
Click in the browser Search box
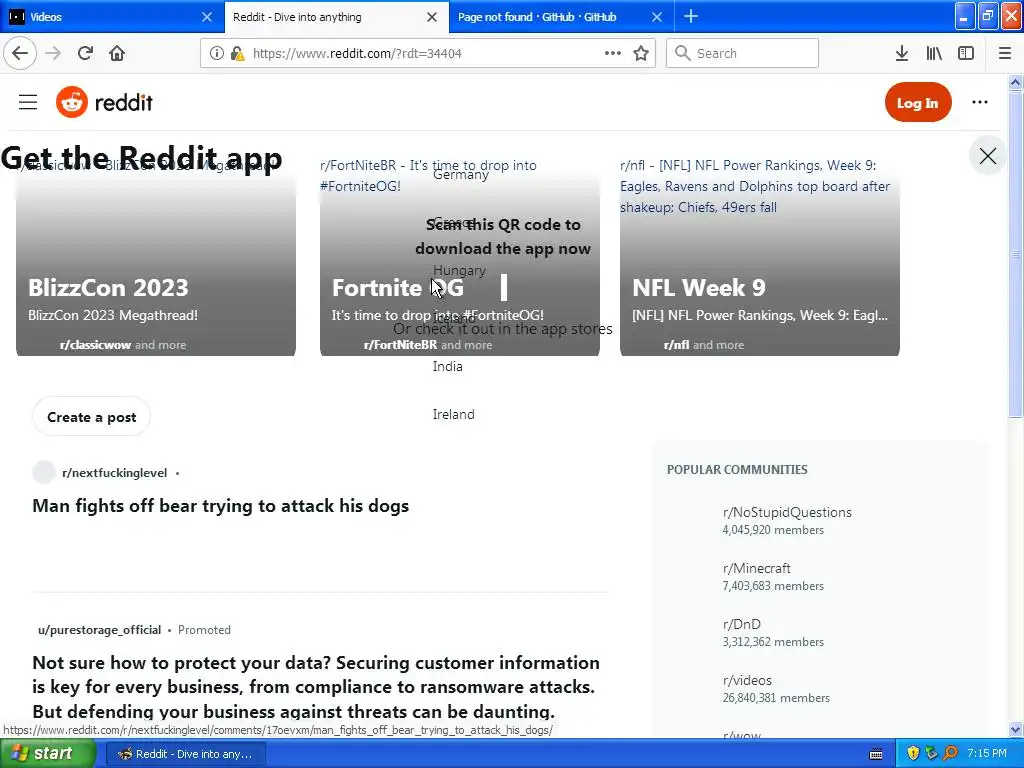tap(742, 53)
